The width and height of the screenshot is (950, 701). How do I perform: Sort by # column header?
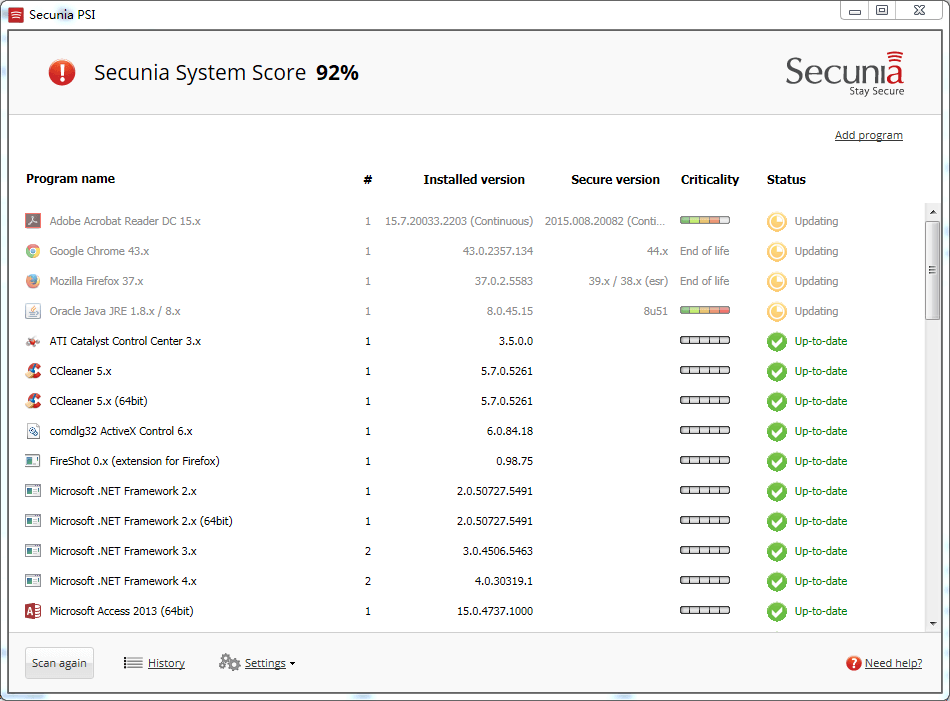[368, 179]
